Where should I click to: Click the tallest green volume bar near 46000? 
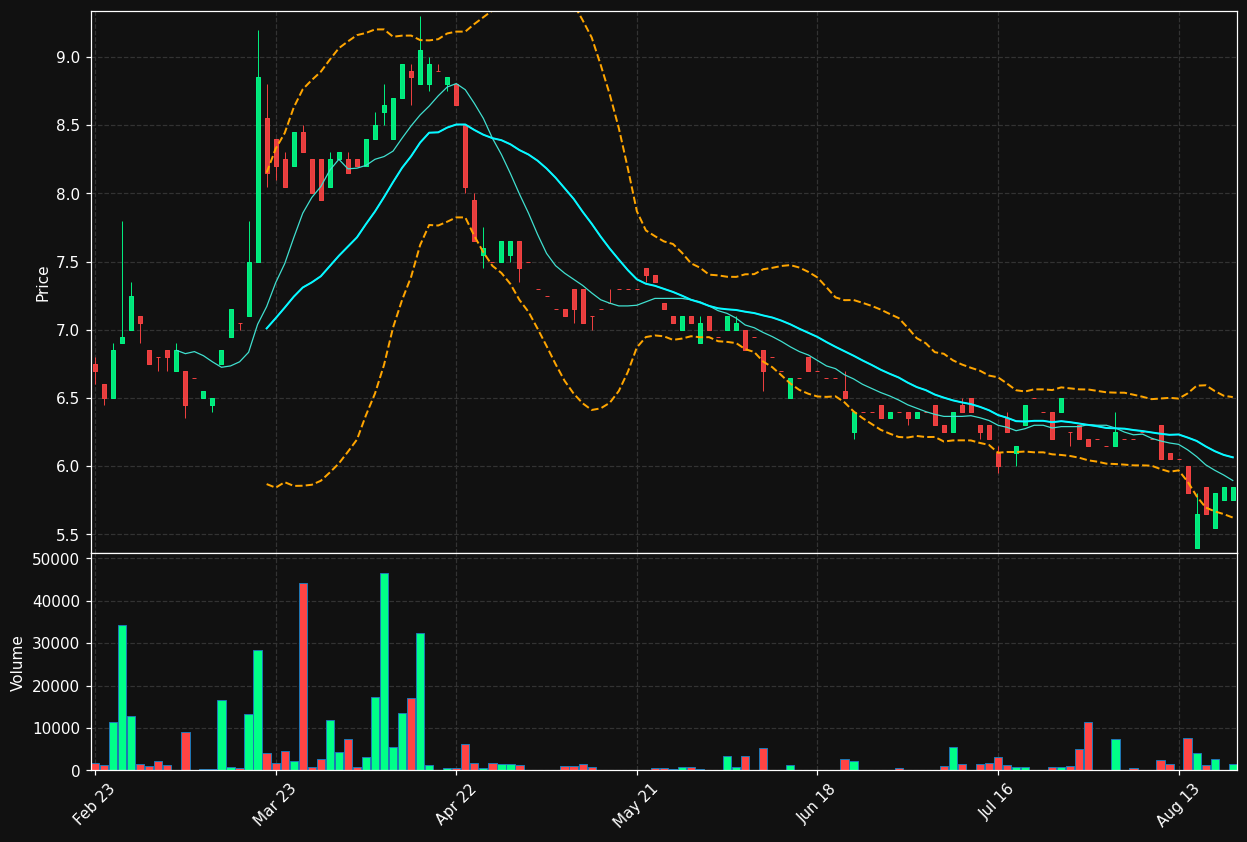click(x=384, y=672)
